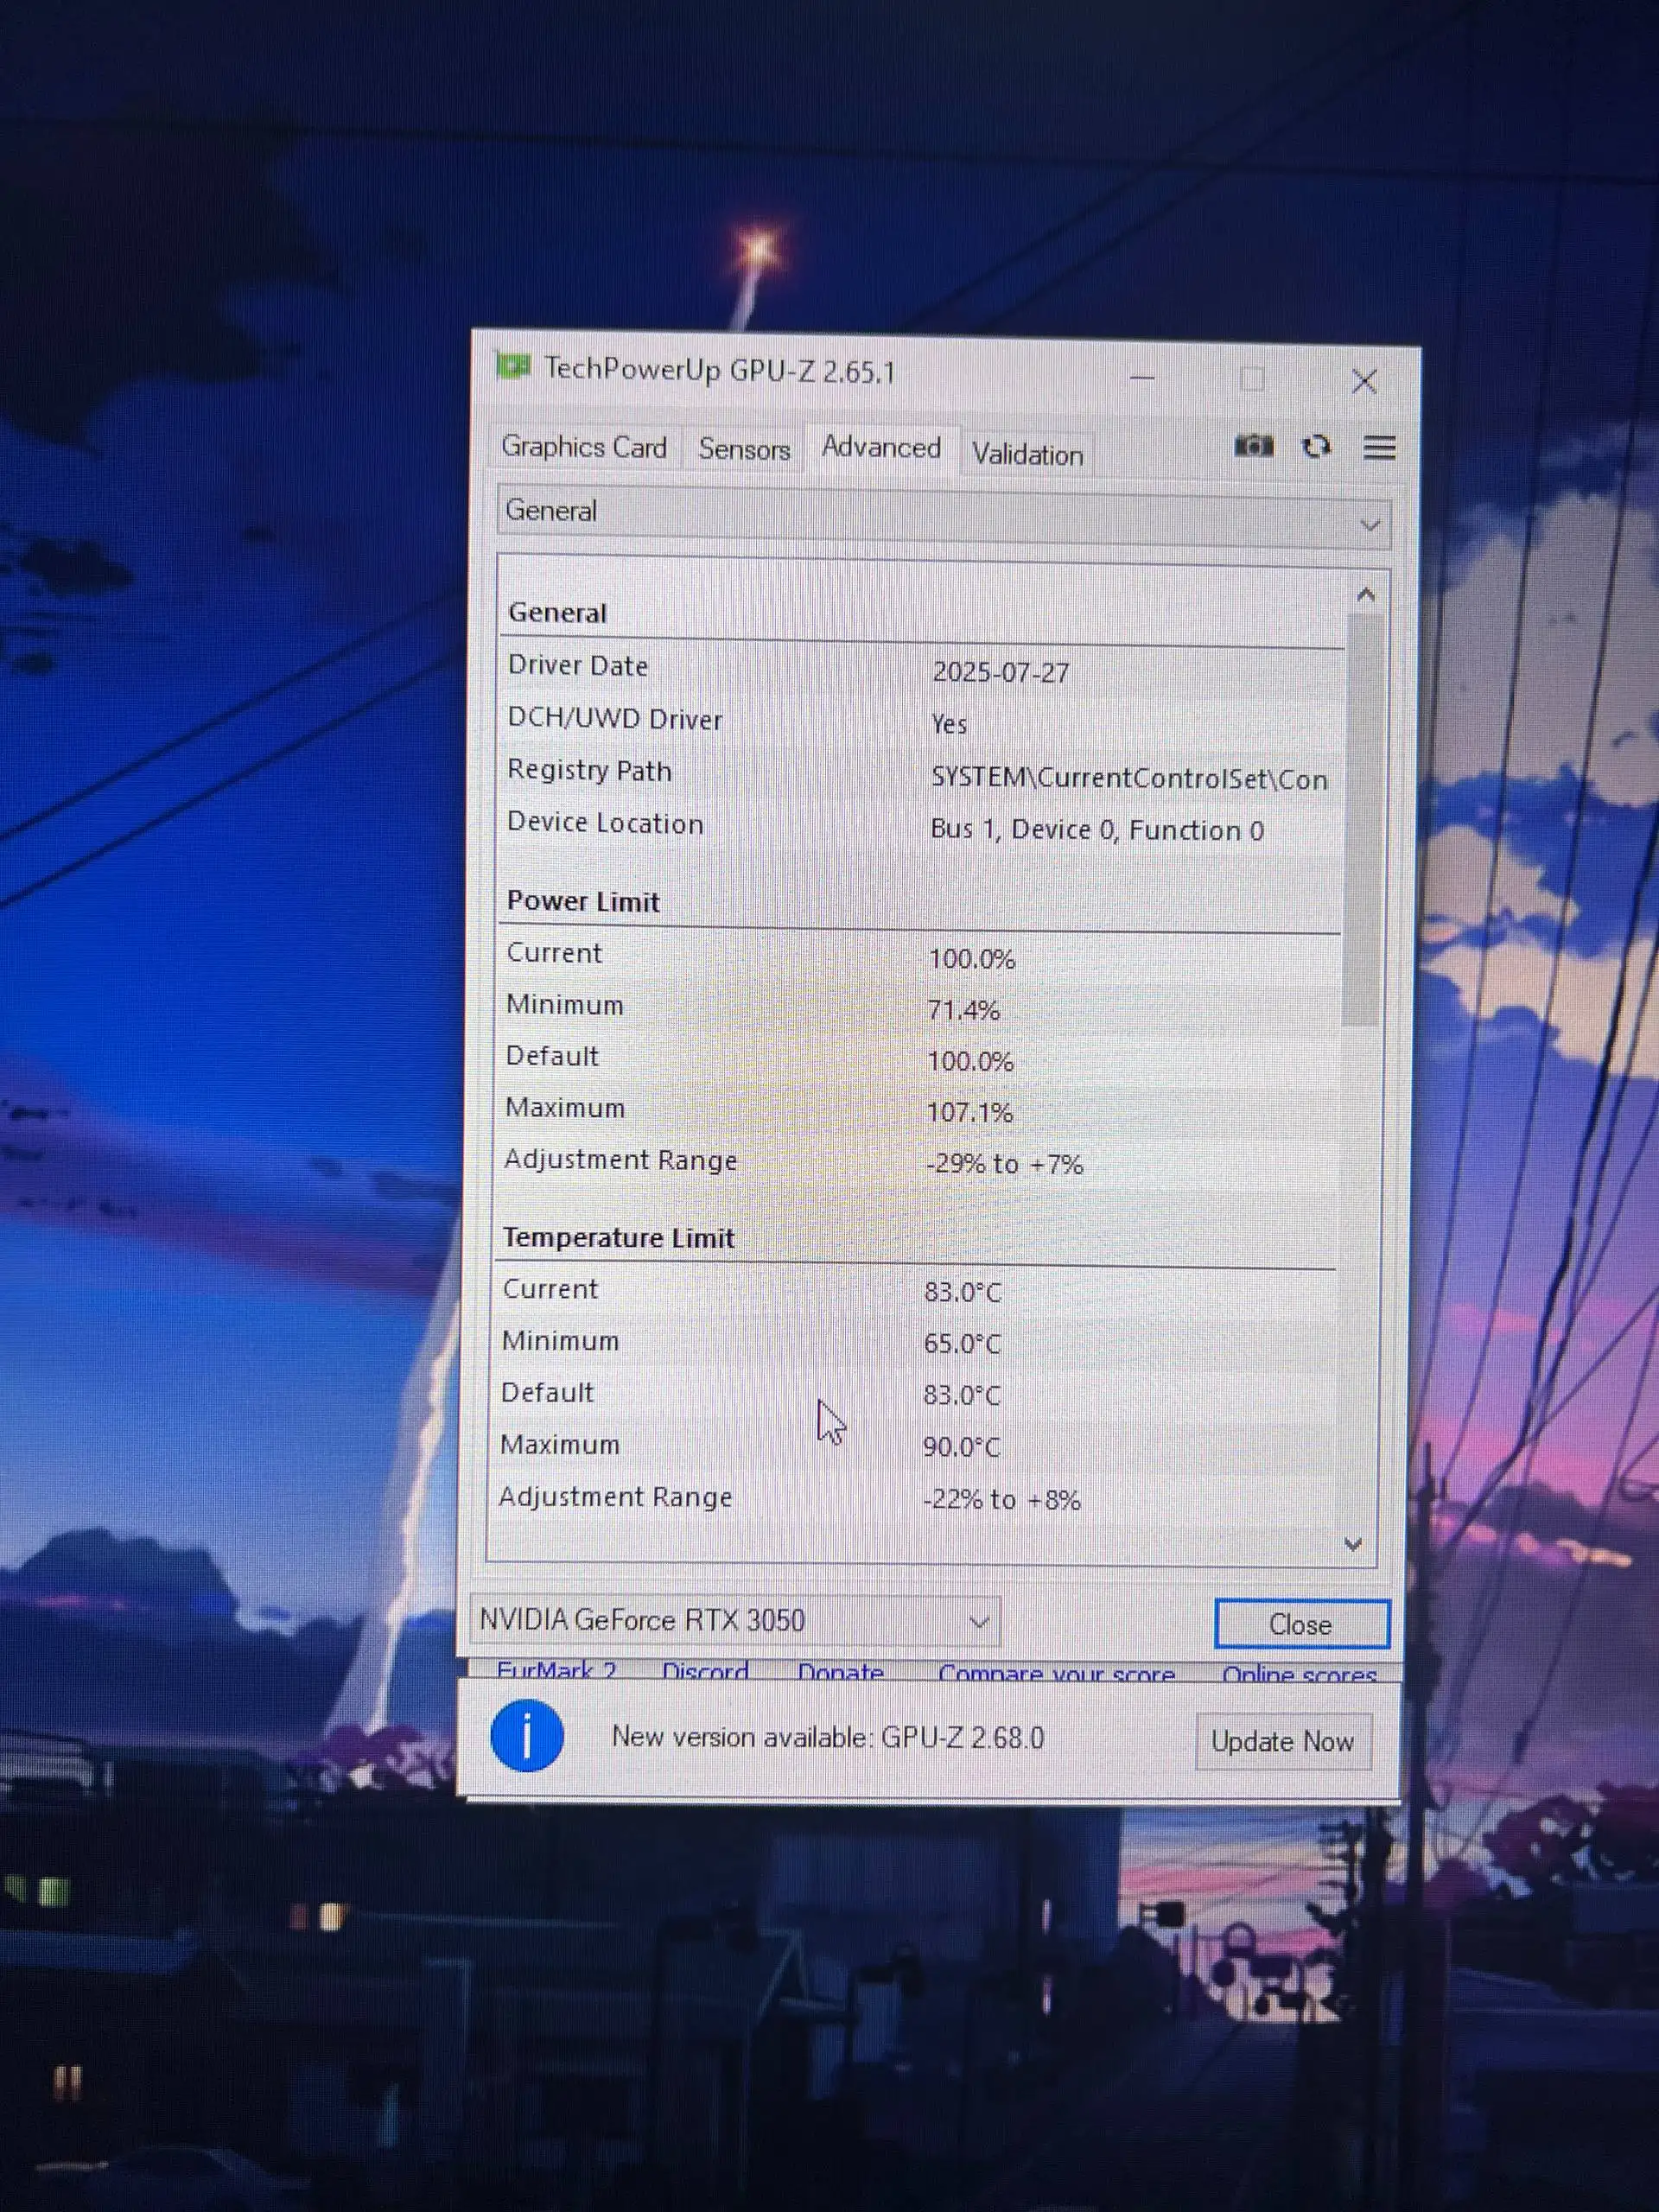
Task: Click the New version available message
Action: 828,1737
